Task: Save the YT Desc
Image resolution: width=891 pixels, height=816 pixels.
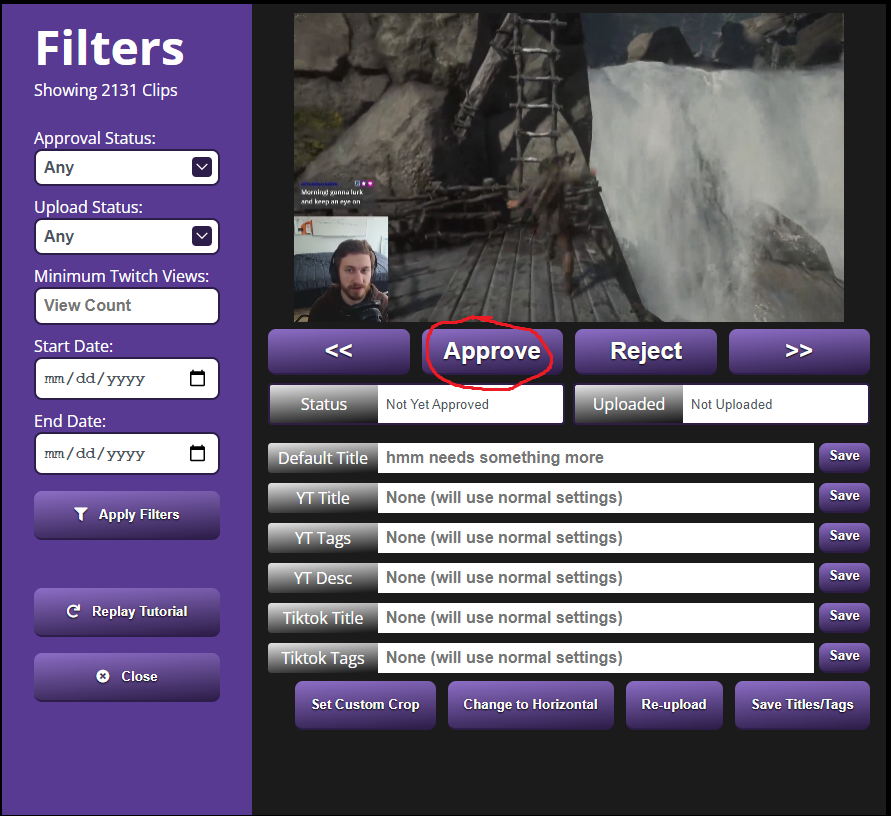Action: (844, 576)
